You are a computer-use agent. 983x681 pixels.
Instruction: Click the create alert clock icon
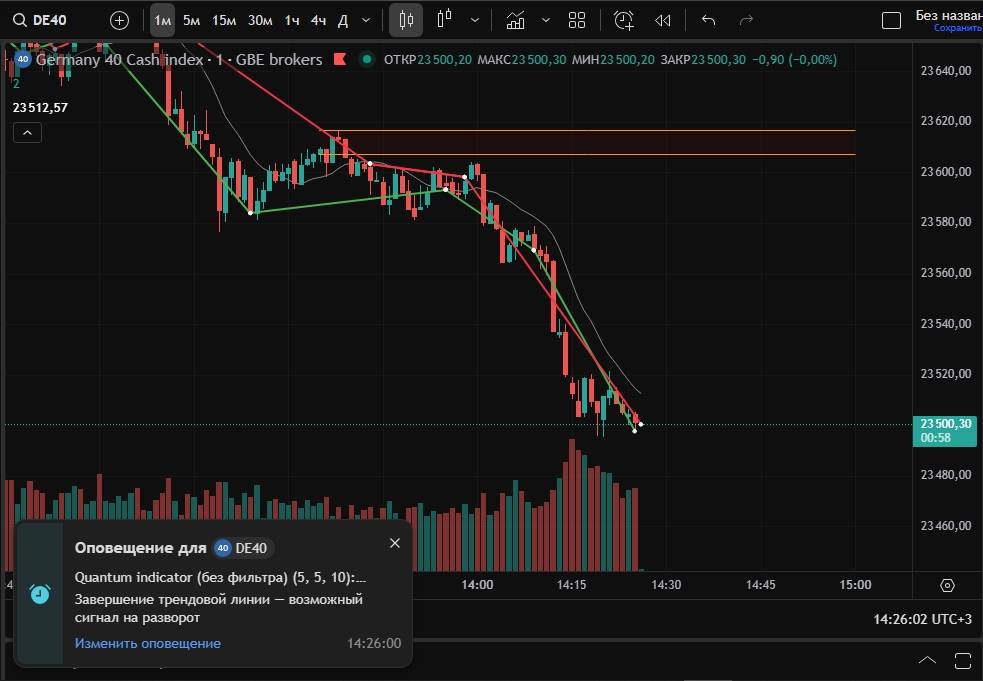pyautogui.click(x=624, y=20)
